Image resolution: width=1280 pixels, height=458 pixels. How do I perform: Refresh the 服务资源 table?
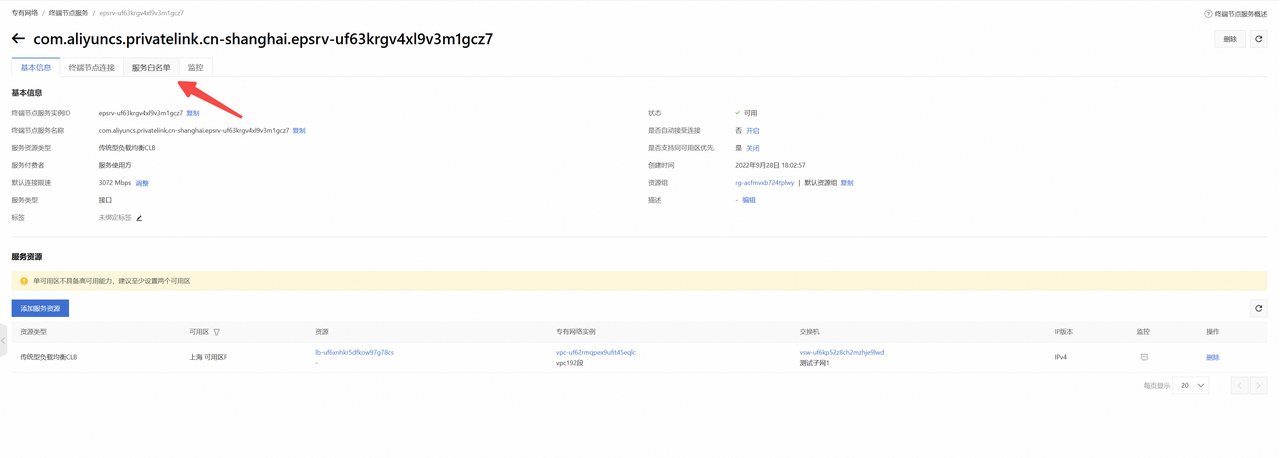[x=1259, y=308]
